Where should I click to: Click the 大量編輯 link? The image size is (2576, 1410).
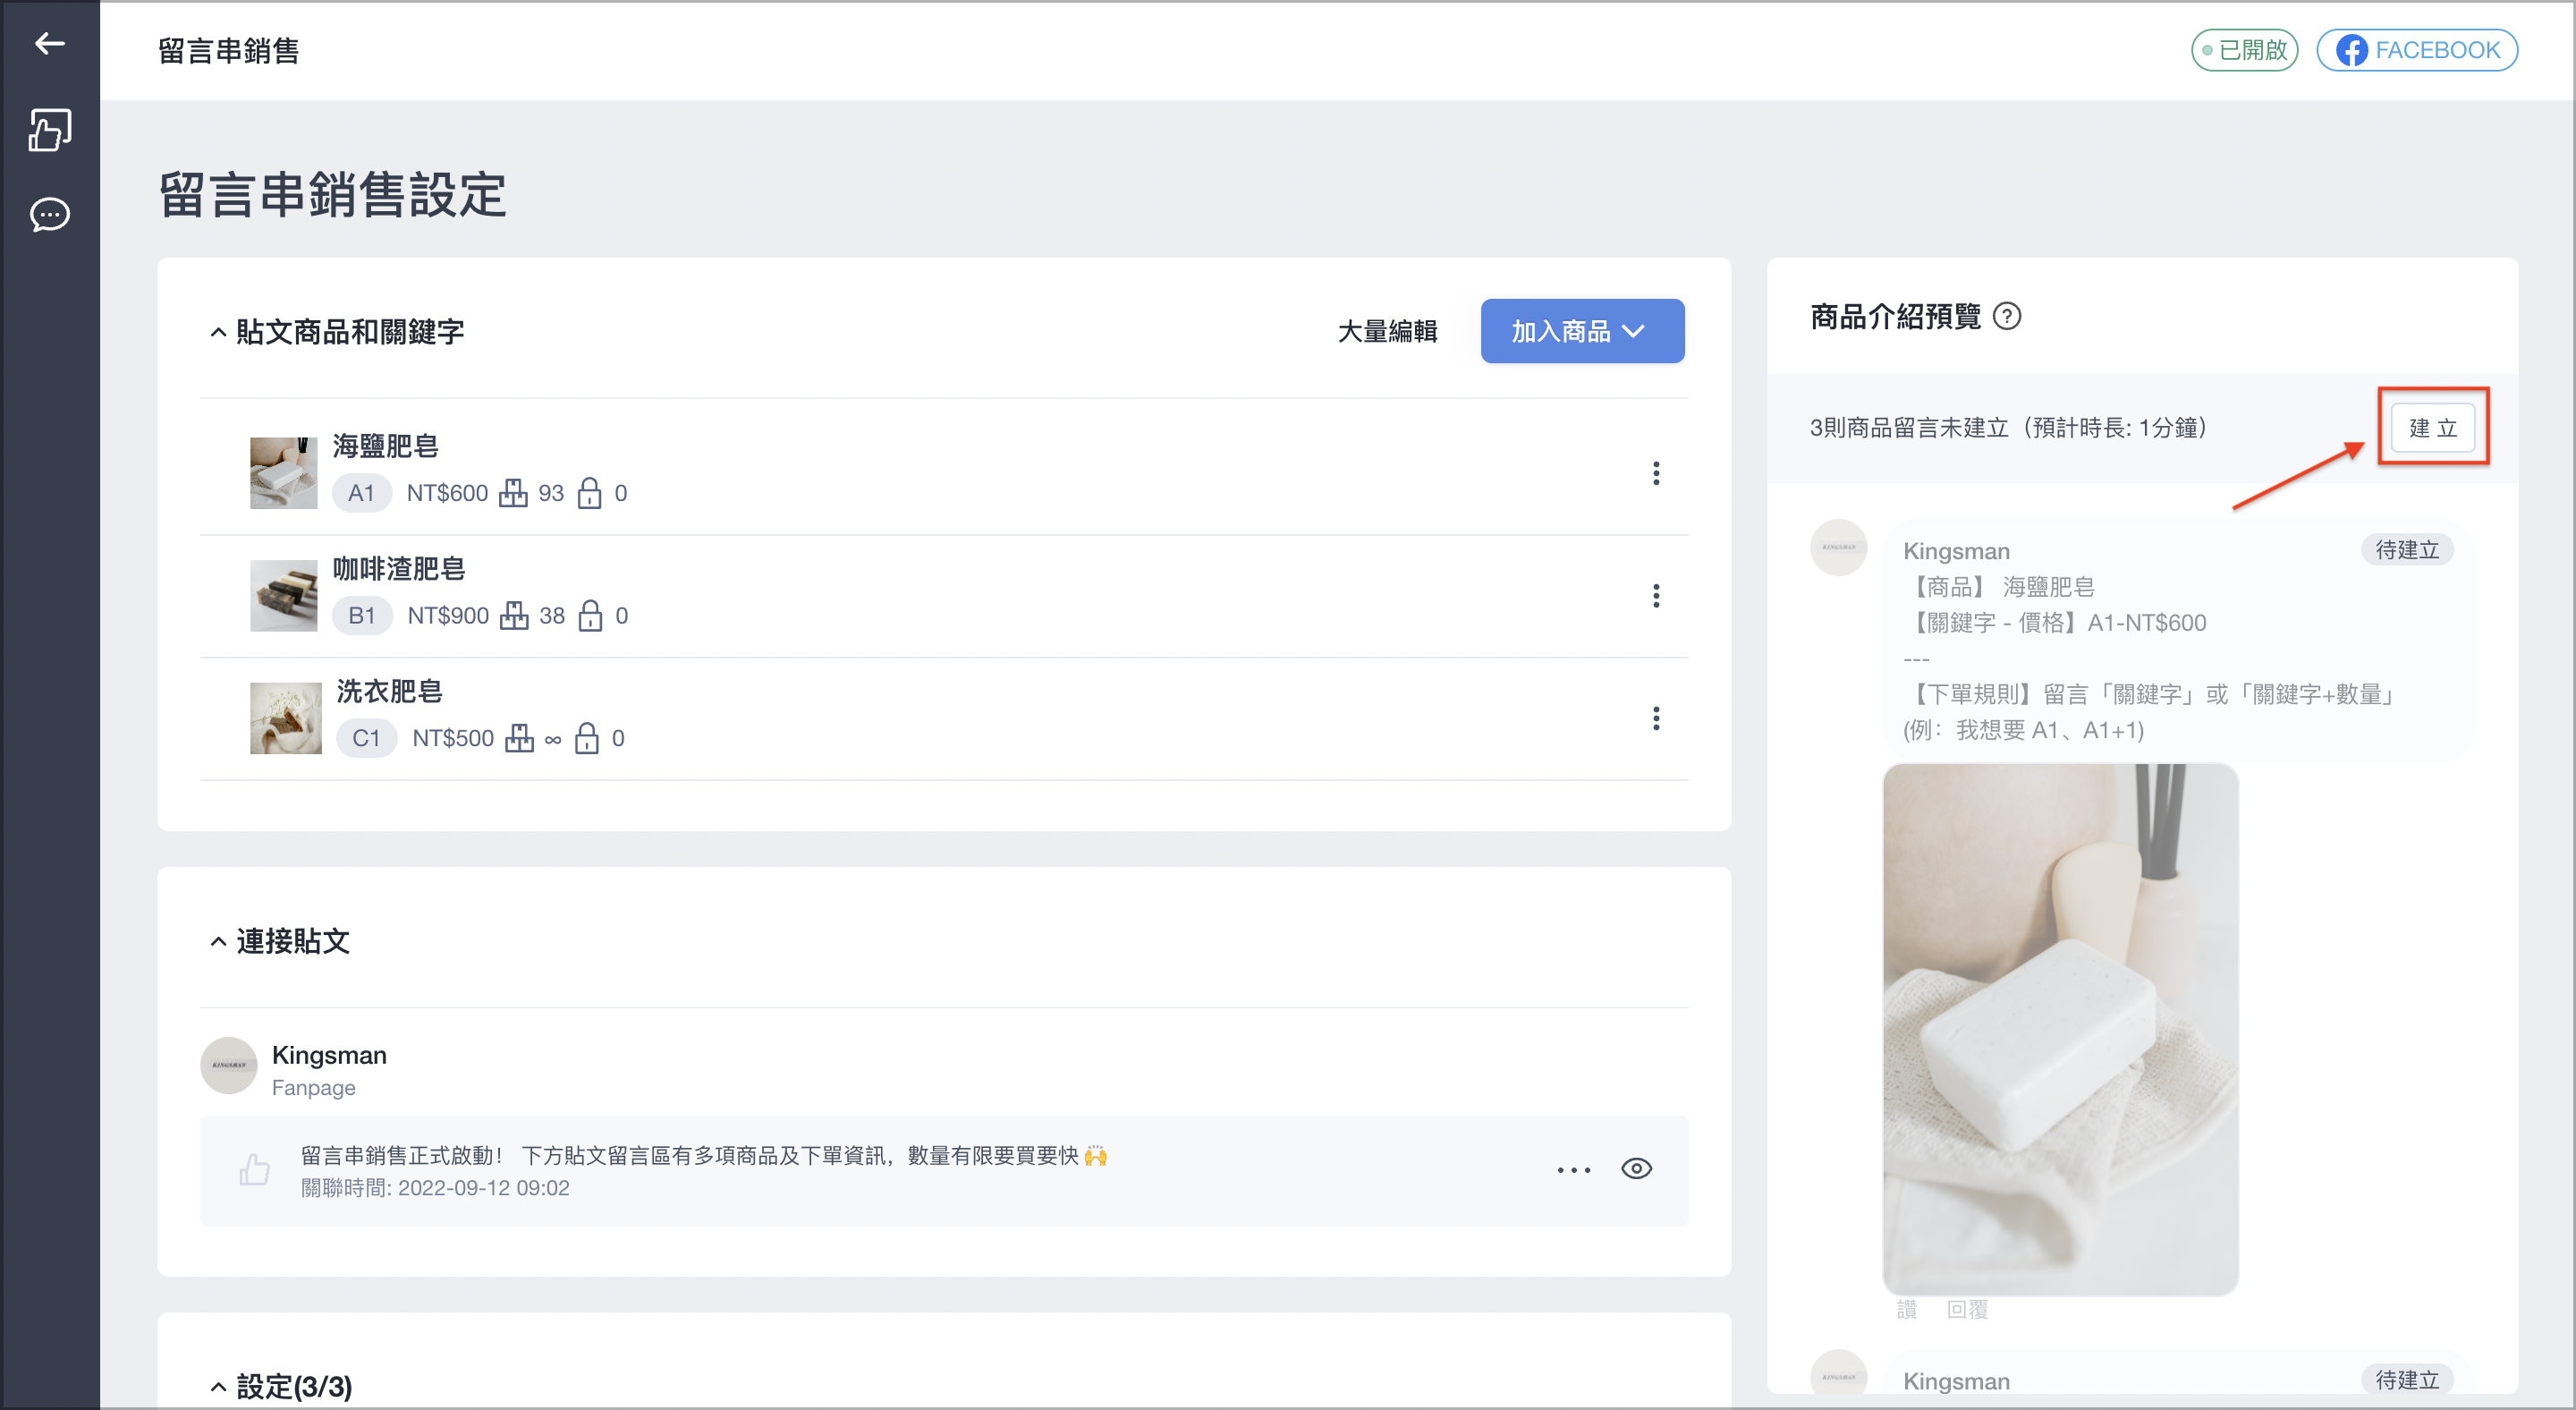point(1387,331)
